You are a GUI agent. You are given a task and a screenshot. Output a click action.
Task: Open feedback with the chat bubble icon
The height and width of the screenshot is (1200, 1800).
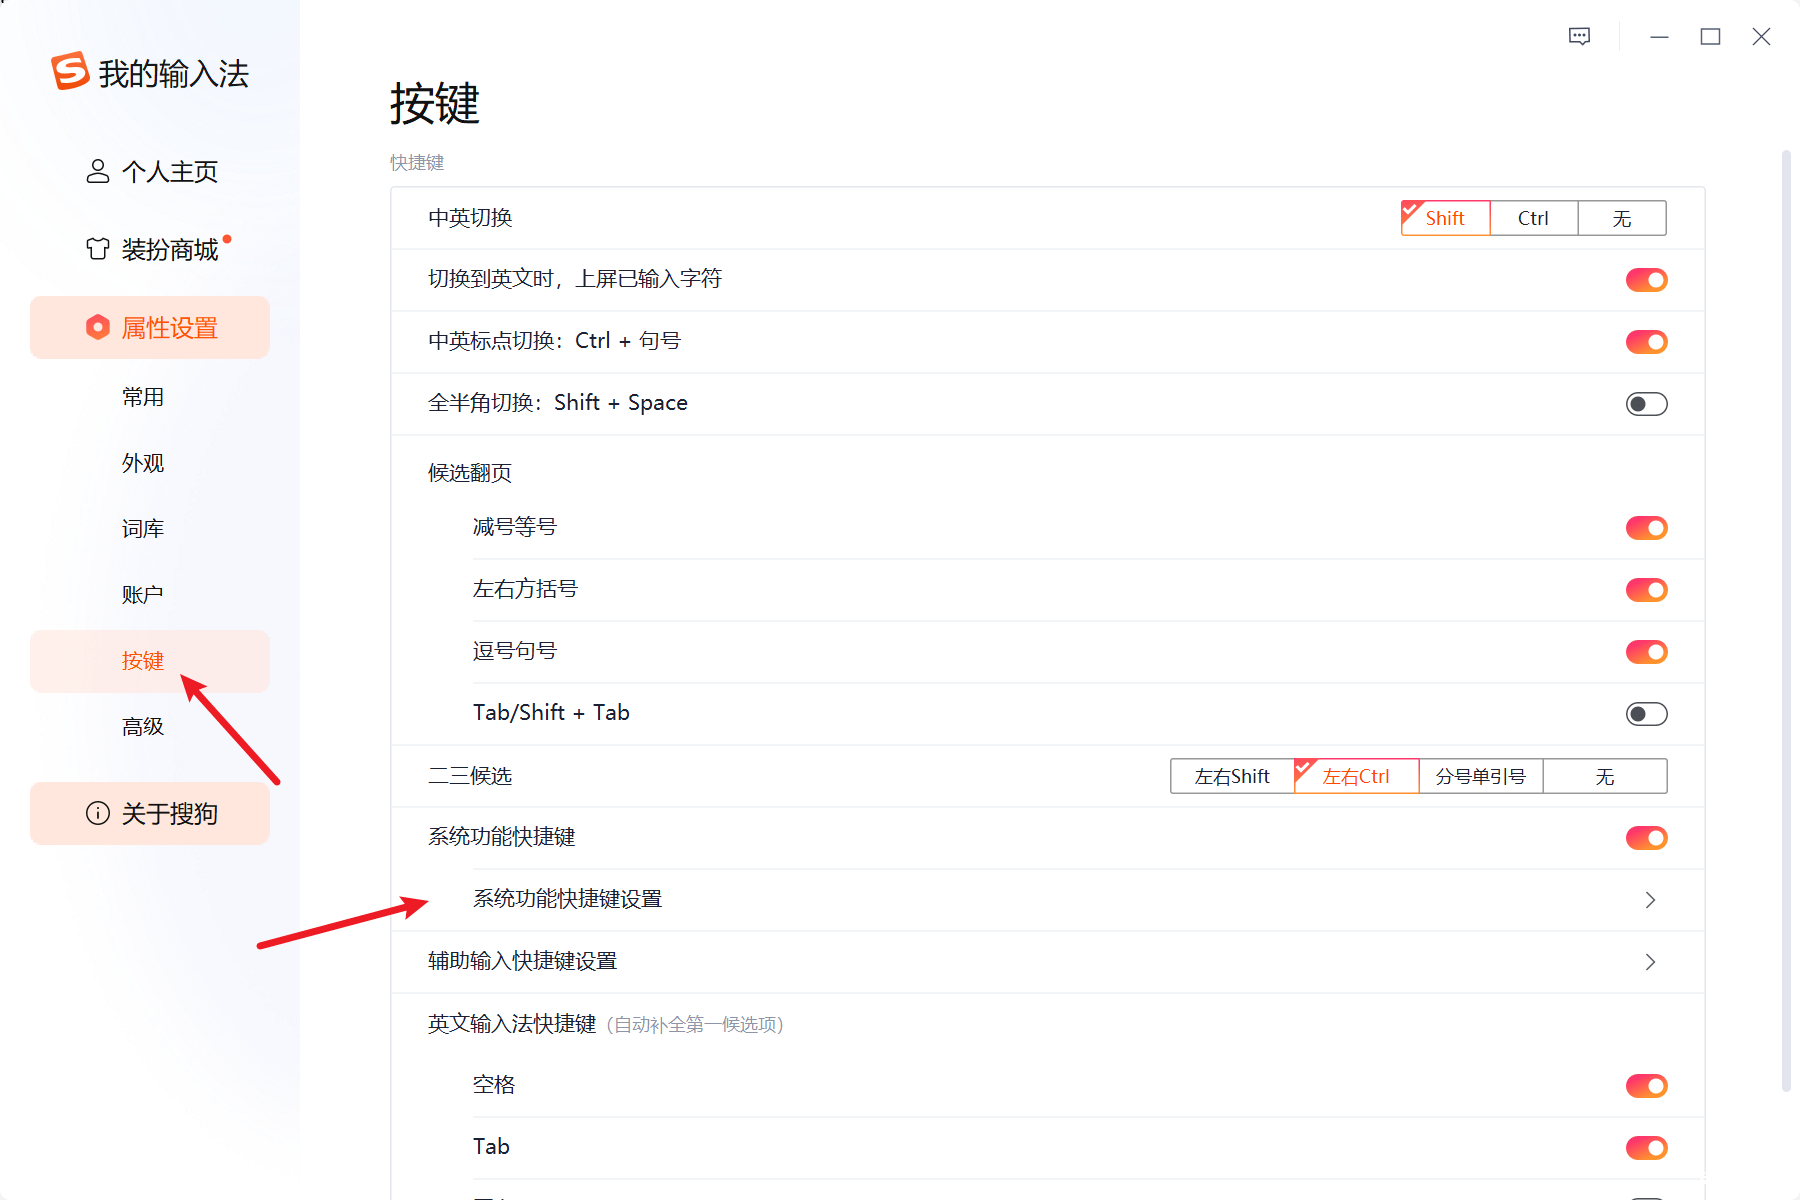1580,36
